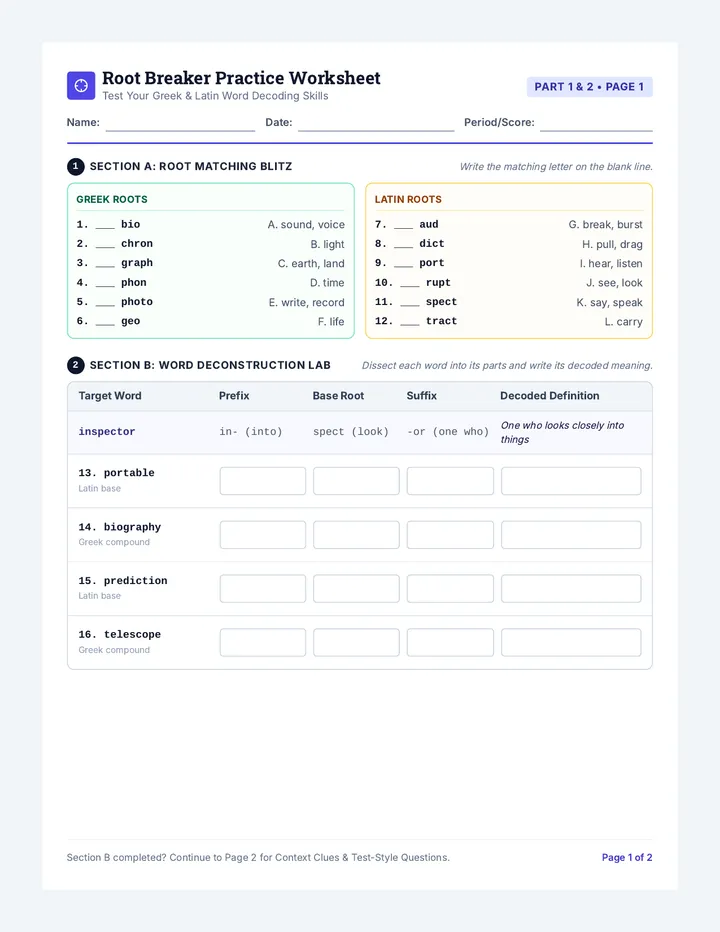
Task: Click the 'SECTION B: WORD DECONSTRUCTION LAB' heading
Action: pos(210,365)
